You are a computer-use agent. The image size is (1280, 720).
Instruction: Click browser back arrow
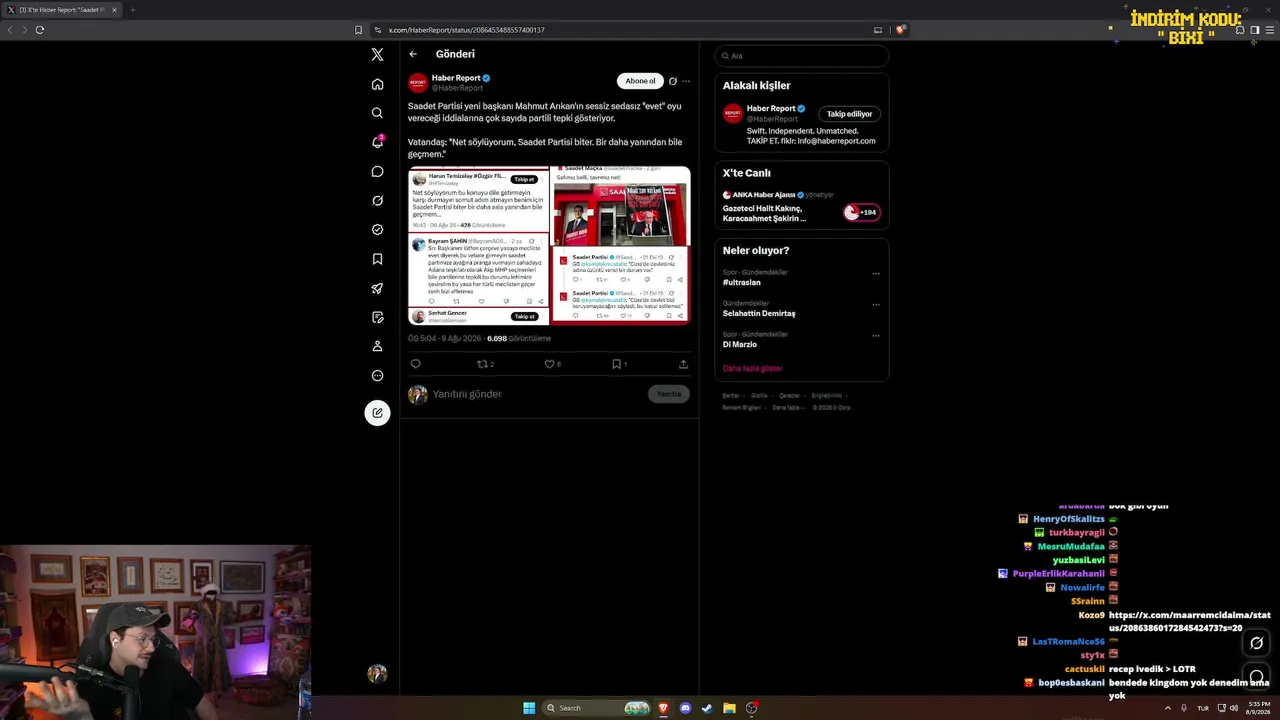click(10, 30)
